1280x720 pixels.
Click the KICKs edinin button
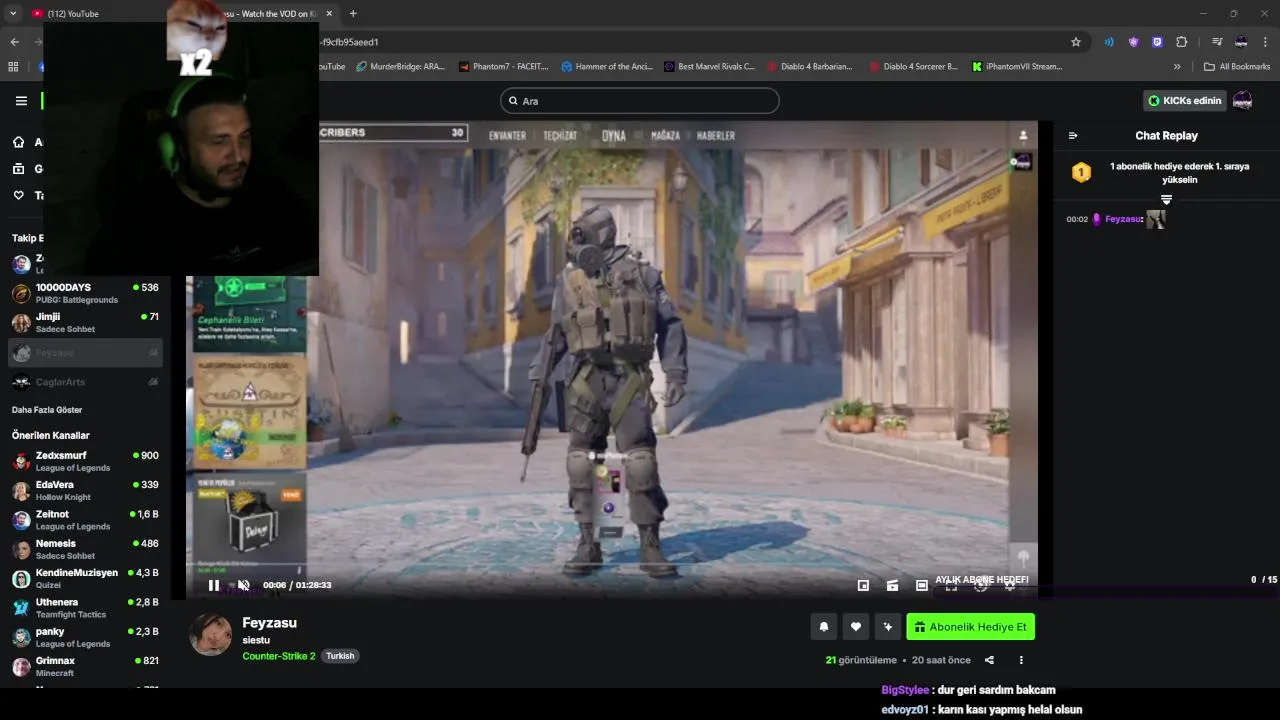[x=1184, y=101]
